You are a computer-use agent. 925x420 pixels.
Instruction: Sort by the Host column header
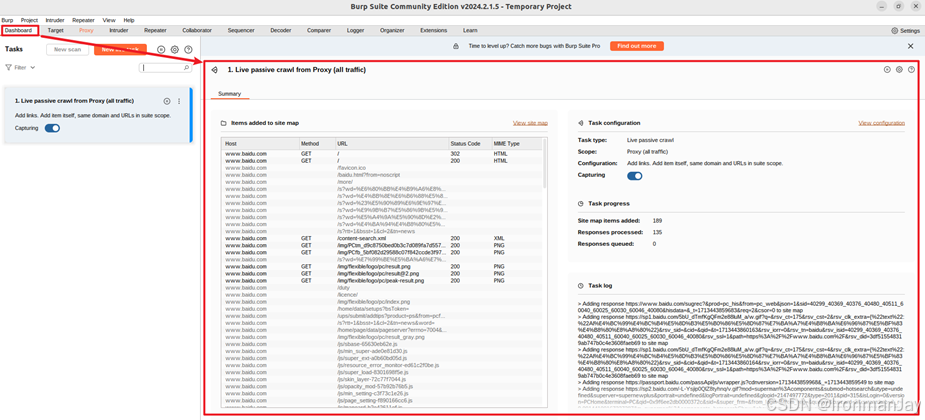[x=260, y=144]
